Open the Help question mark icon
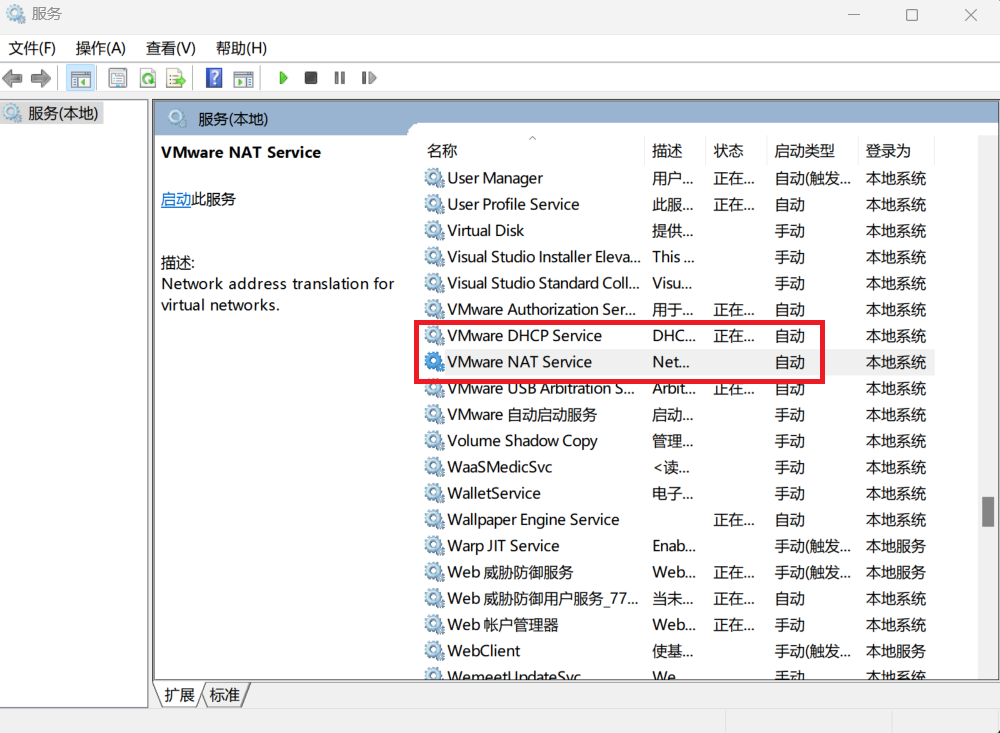This screenshot has width=1000, height=733. [214, 78]
